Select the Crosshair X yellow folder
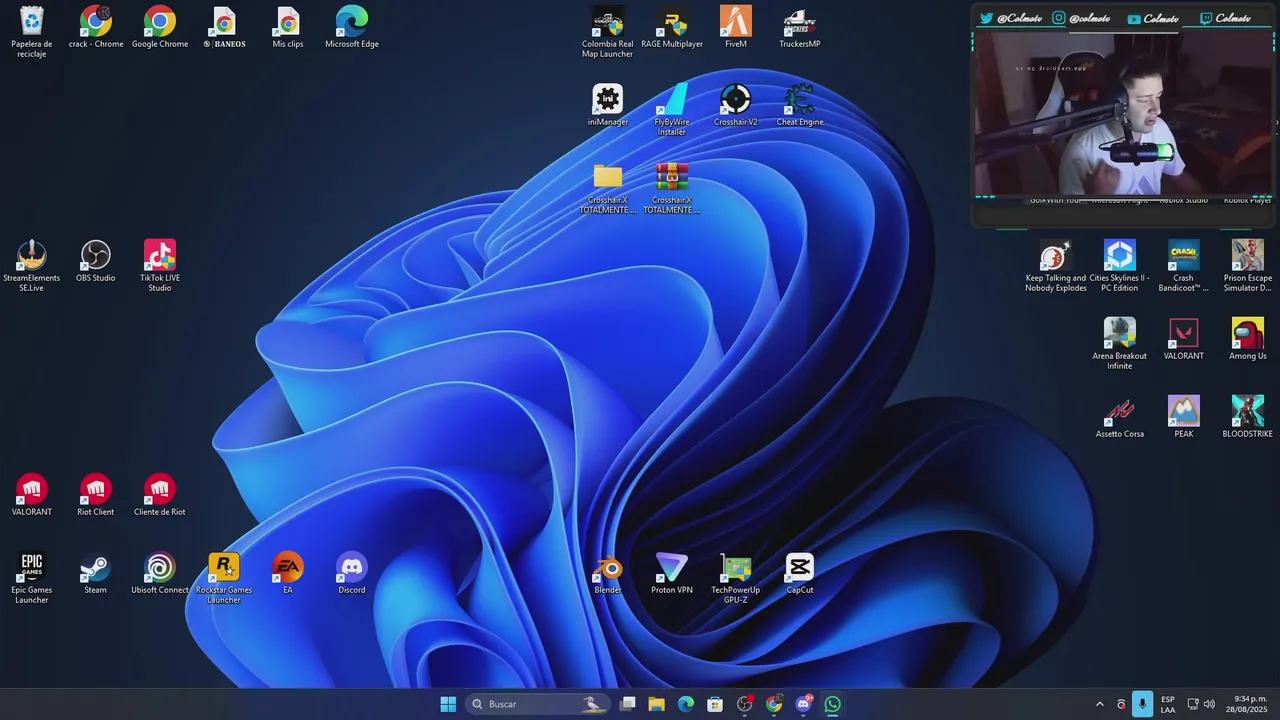1280x720 pixels. click(x=608, y=187)
